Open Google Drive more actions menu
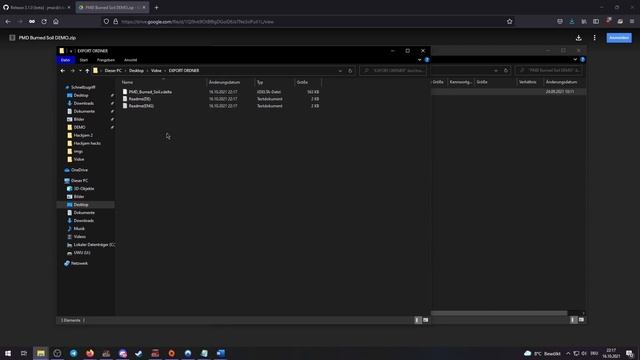Image resolution: width=640 pixels, height=360 pixels. pos(594,38)
